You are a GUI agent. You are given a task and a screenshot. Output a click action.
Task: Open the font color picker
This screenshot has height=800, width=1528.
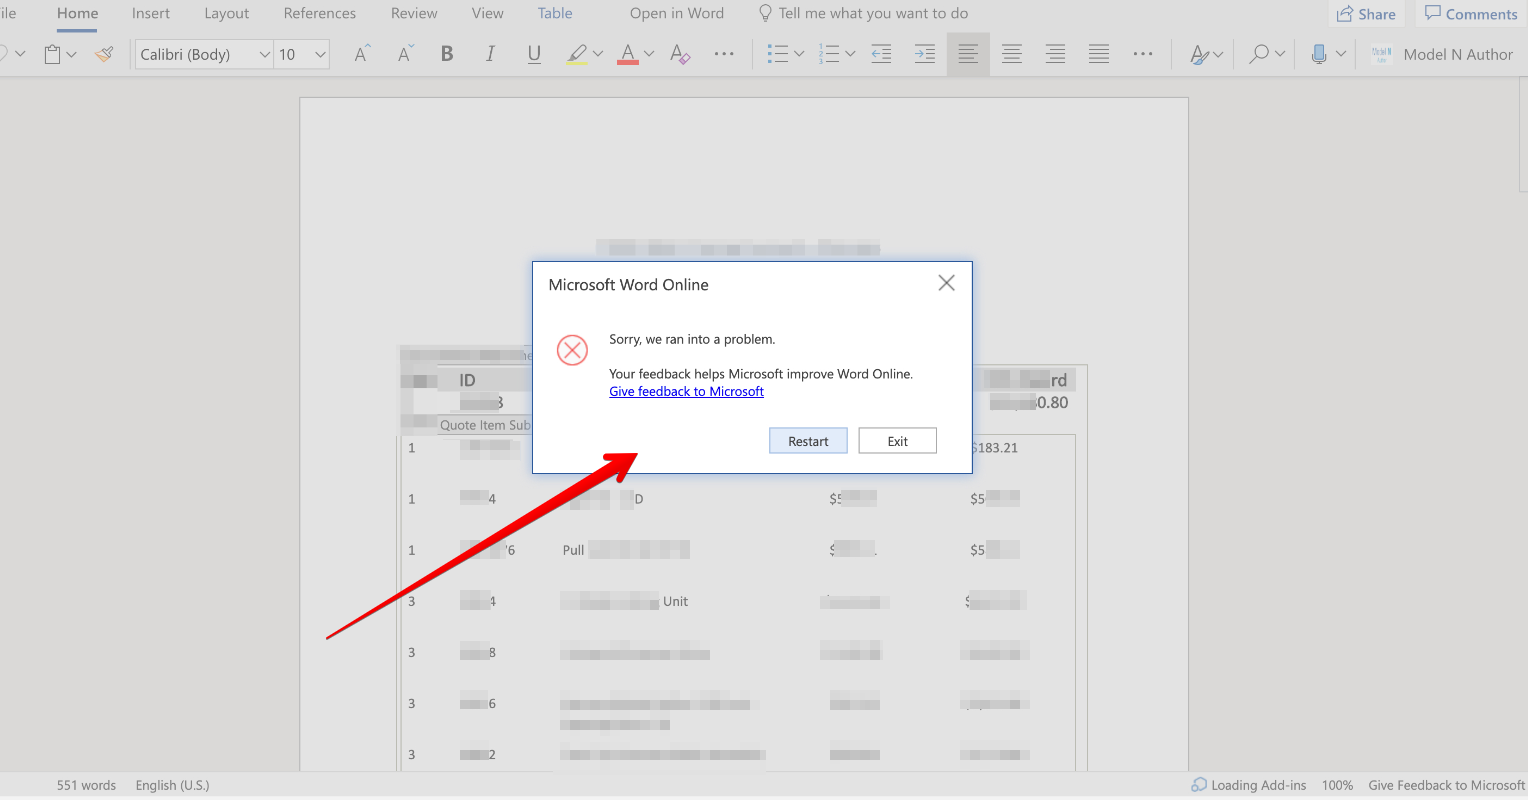[648, 54]
